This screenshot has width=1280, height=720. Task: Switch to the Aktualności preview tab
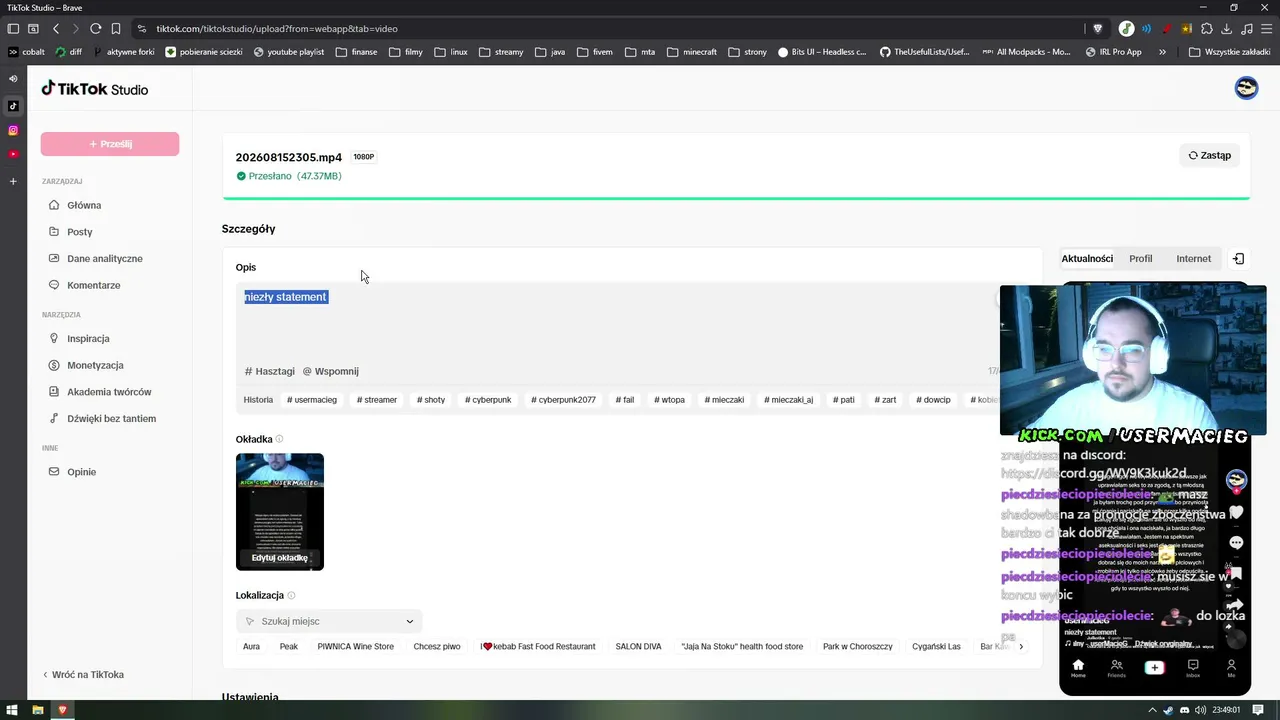[1087, 259]
